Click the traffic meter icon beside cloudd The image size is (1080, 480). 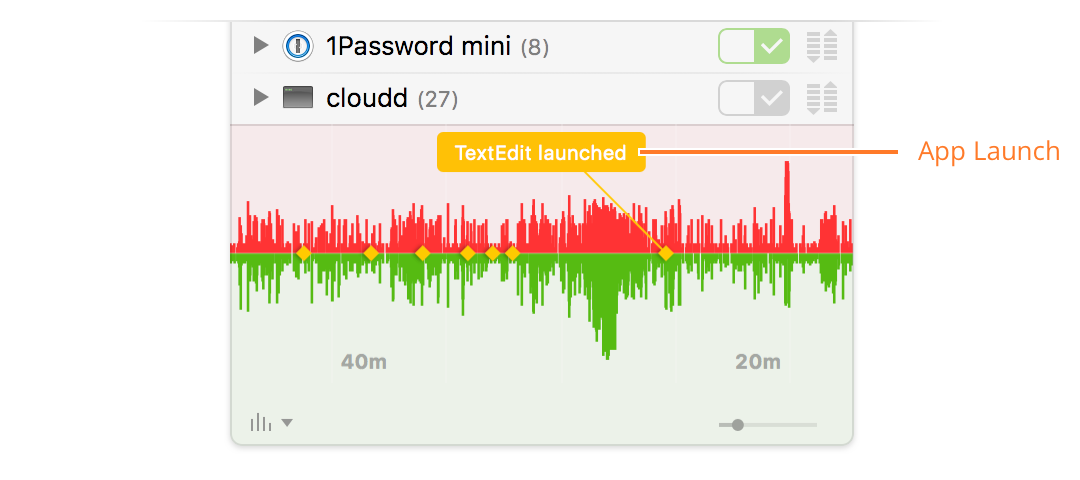(x=822, y=98)
